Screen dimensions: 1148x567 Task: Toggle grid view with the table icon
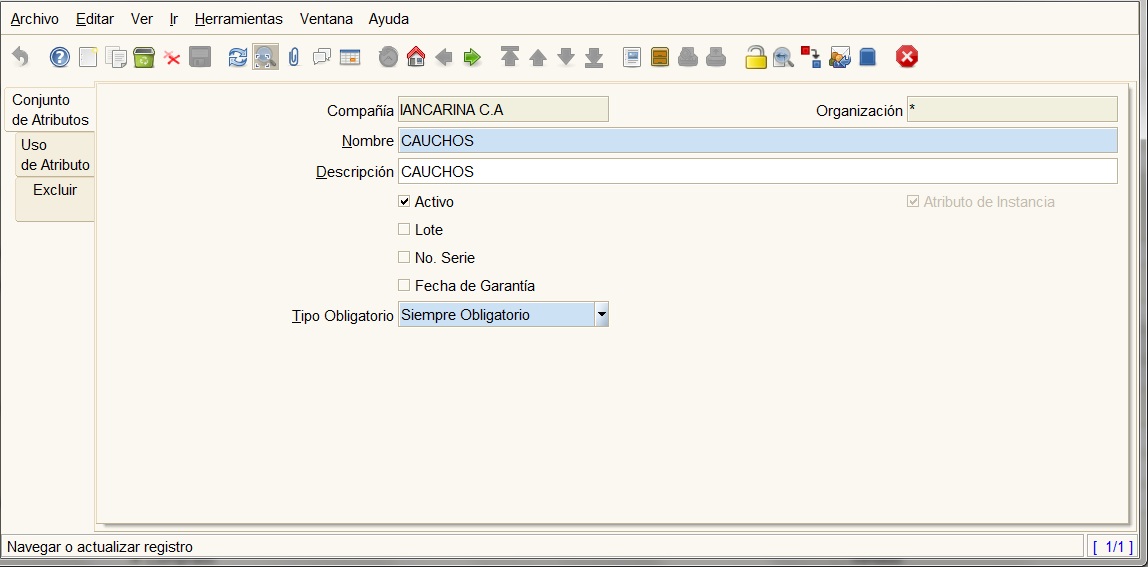[350, 56]
